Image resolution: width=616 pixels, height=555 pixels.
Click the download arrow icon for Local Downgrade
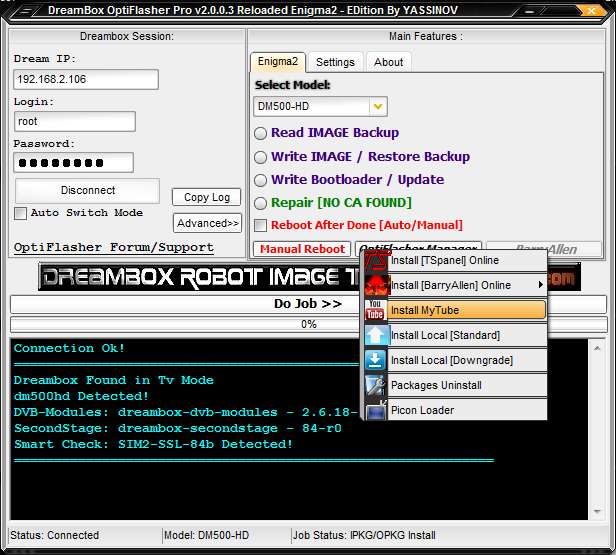(375, 360)
